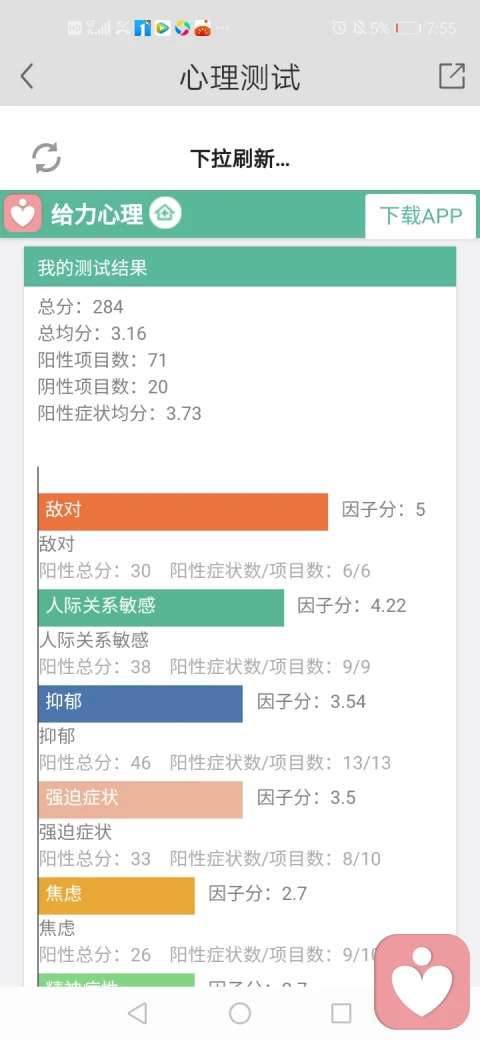Tap the circular refresh icon
The width and height of the screenshot is (480, 1040).
46,158
